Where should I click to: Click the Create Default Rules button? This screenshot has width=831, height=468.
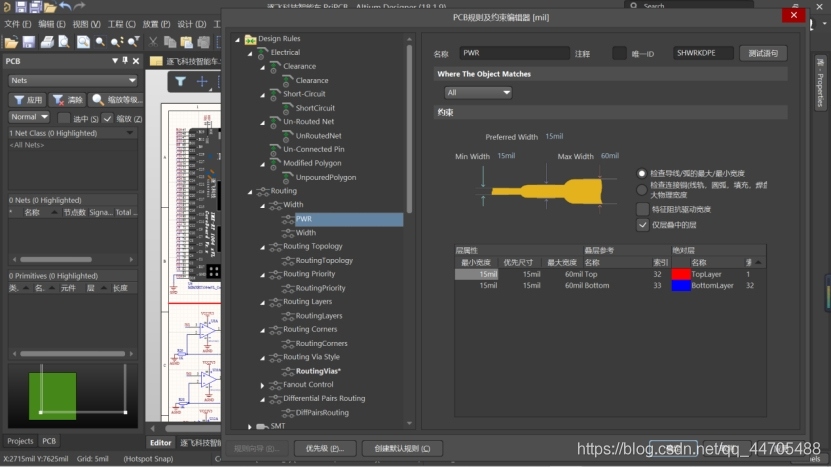pos(402,448)
